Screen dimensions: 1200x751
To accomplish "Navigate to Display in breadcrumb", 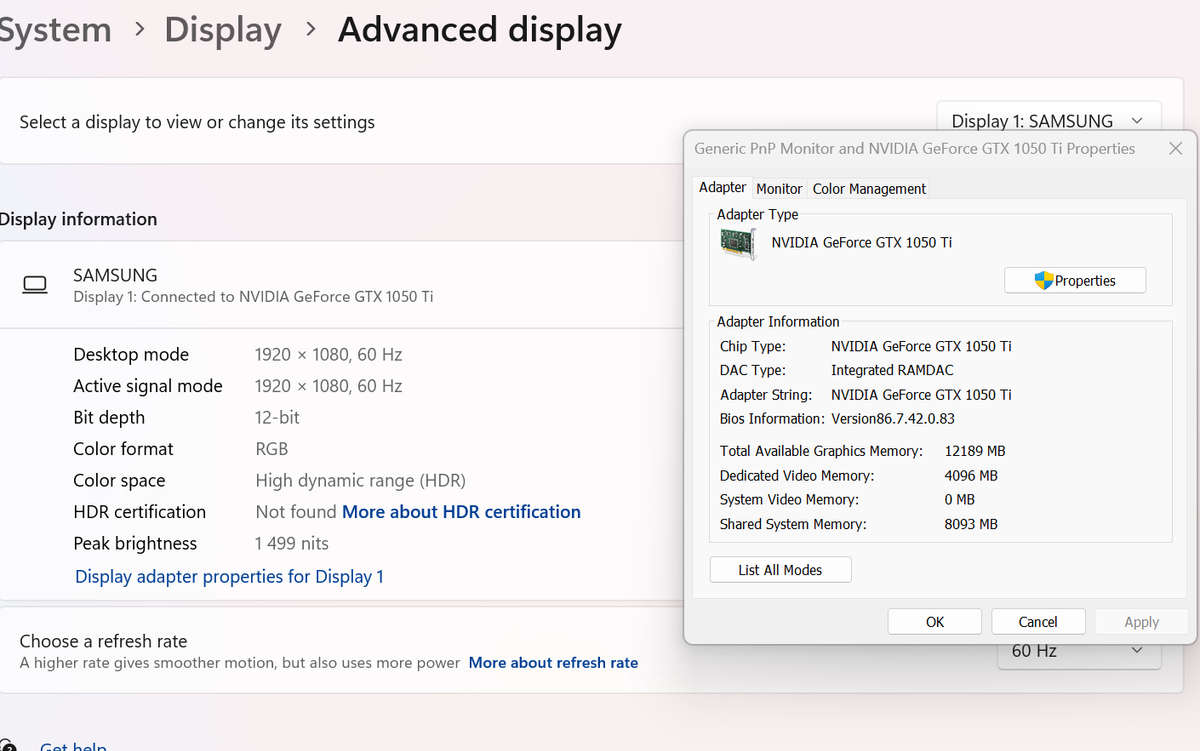I will [x=222, y=30].
